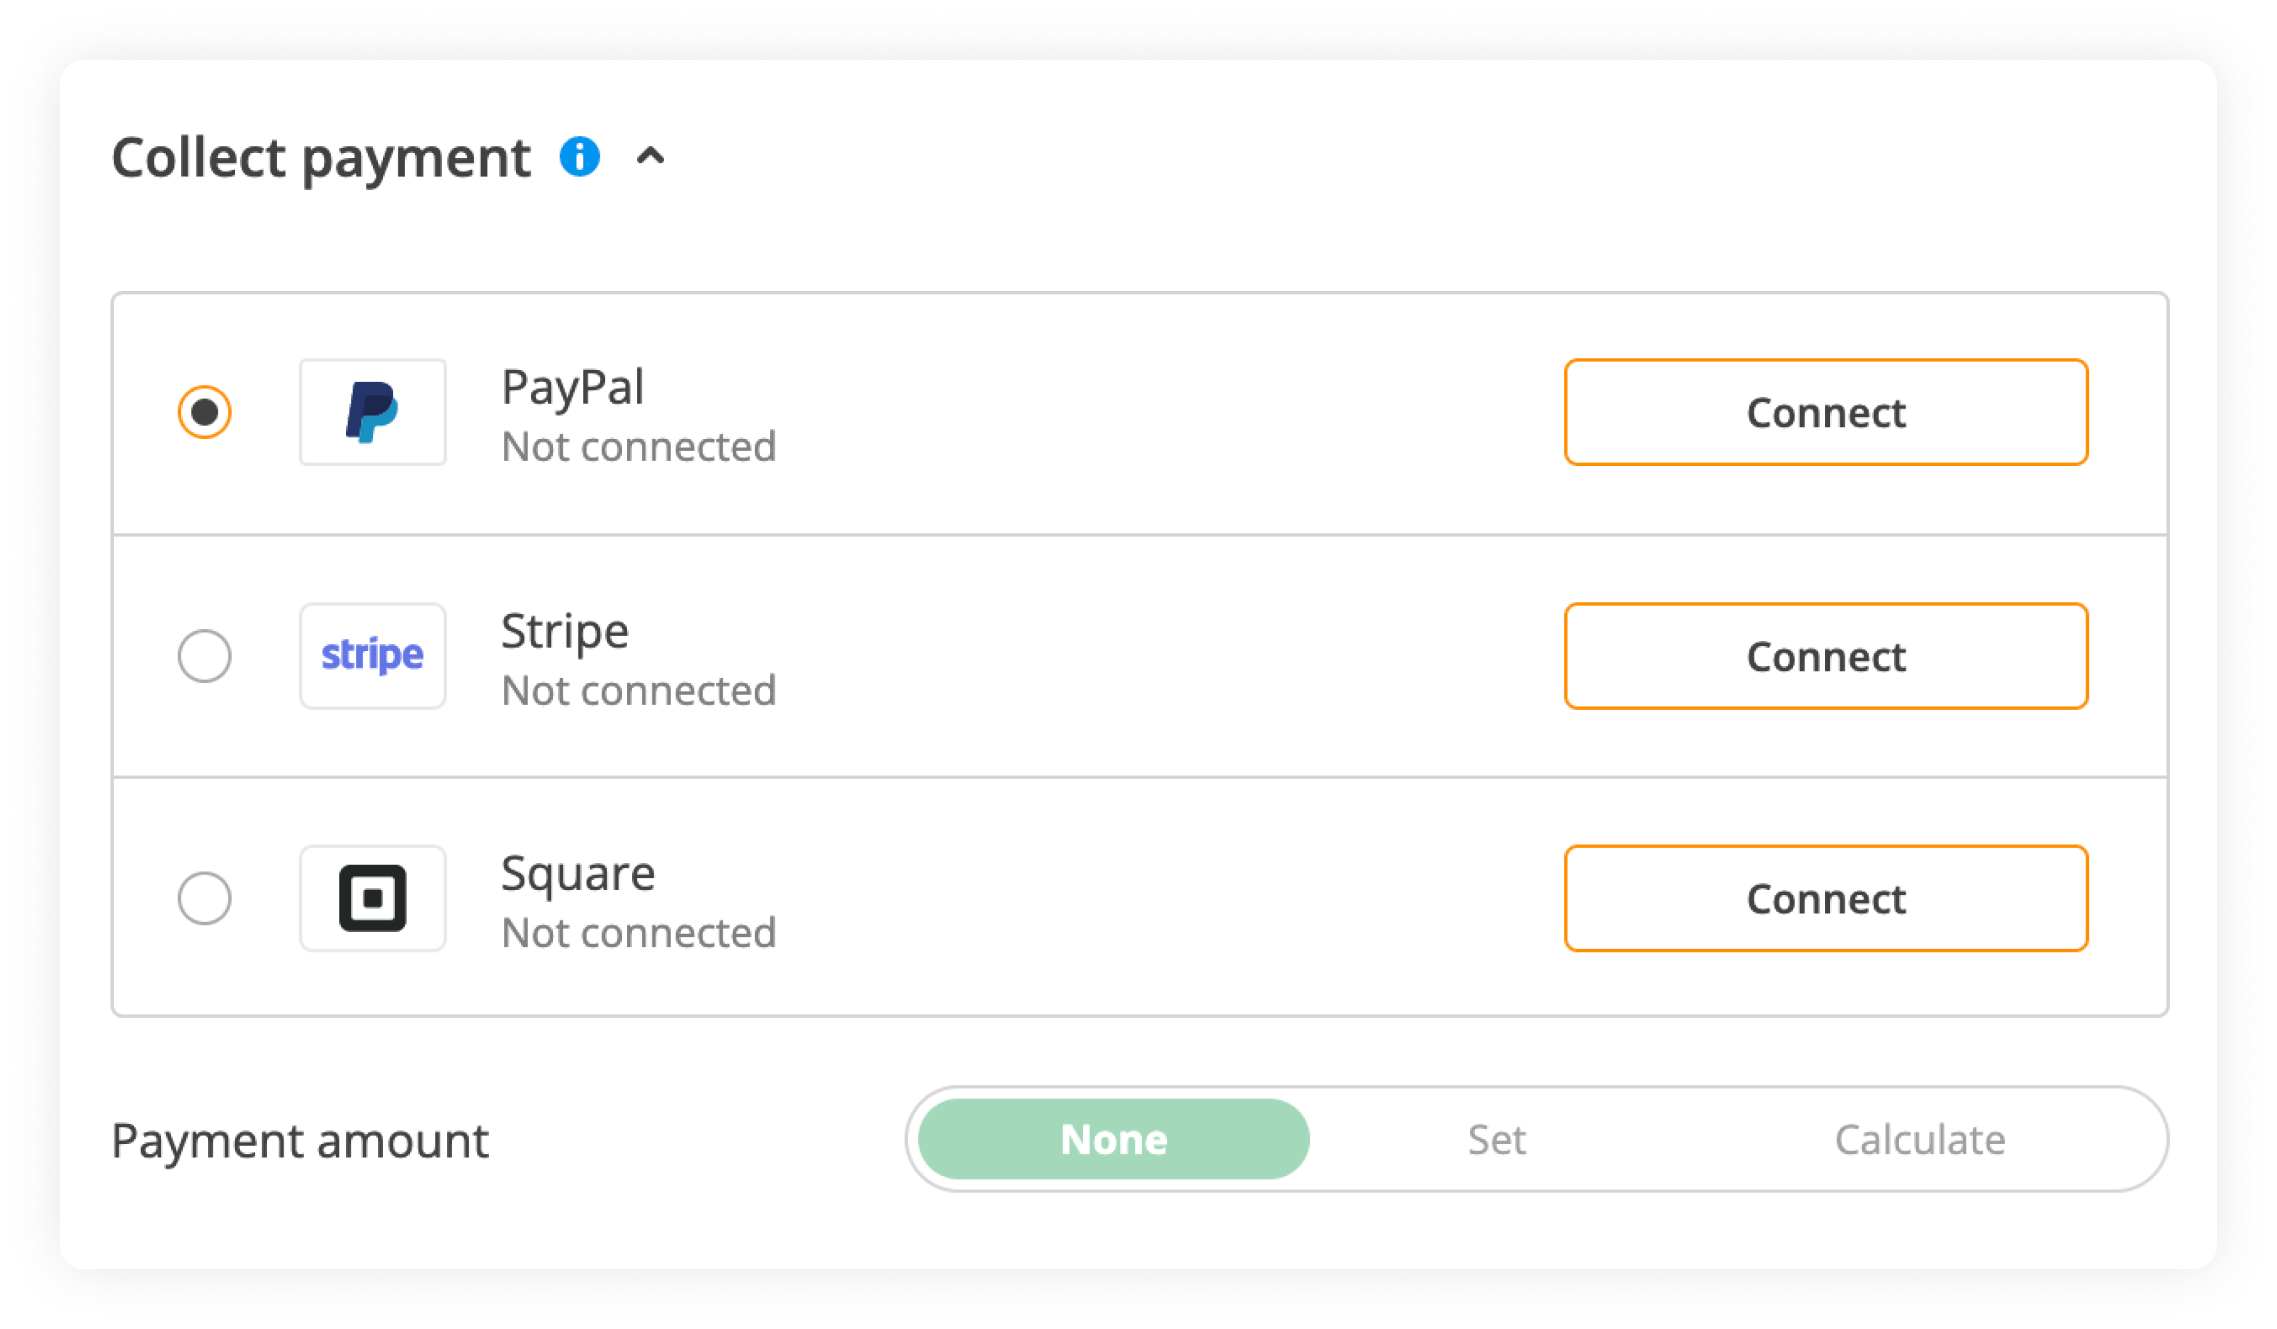
Task: Switch payment amount to Set
Action: tap(1496, 1139)
